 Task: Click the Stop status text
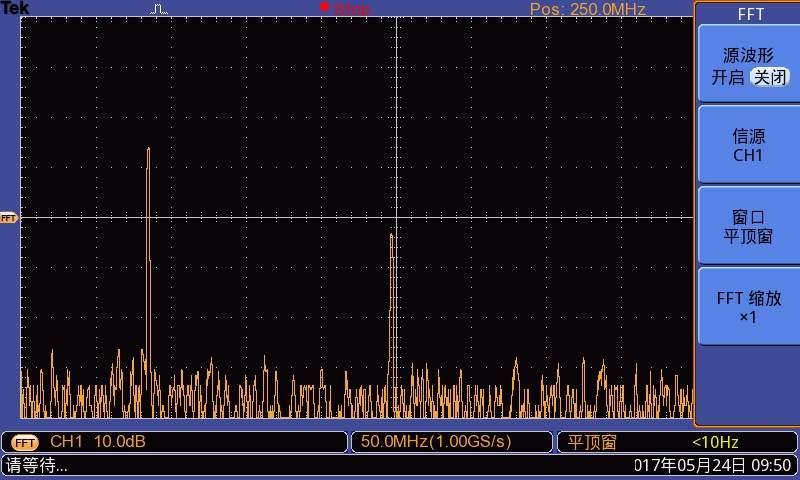pos(352,9)
